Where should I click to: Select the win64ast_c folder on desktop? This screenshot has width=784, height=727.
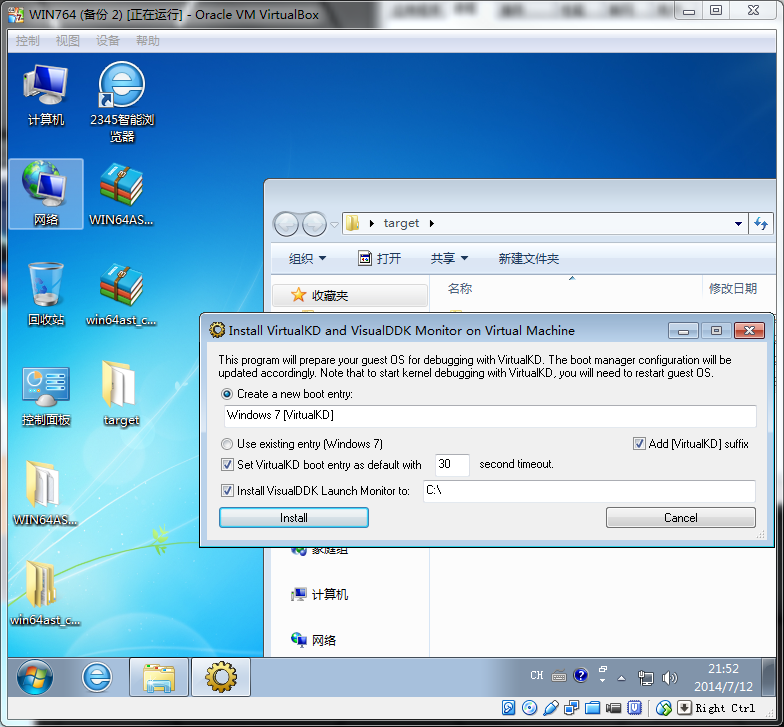[46, 593]
